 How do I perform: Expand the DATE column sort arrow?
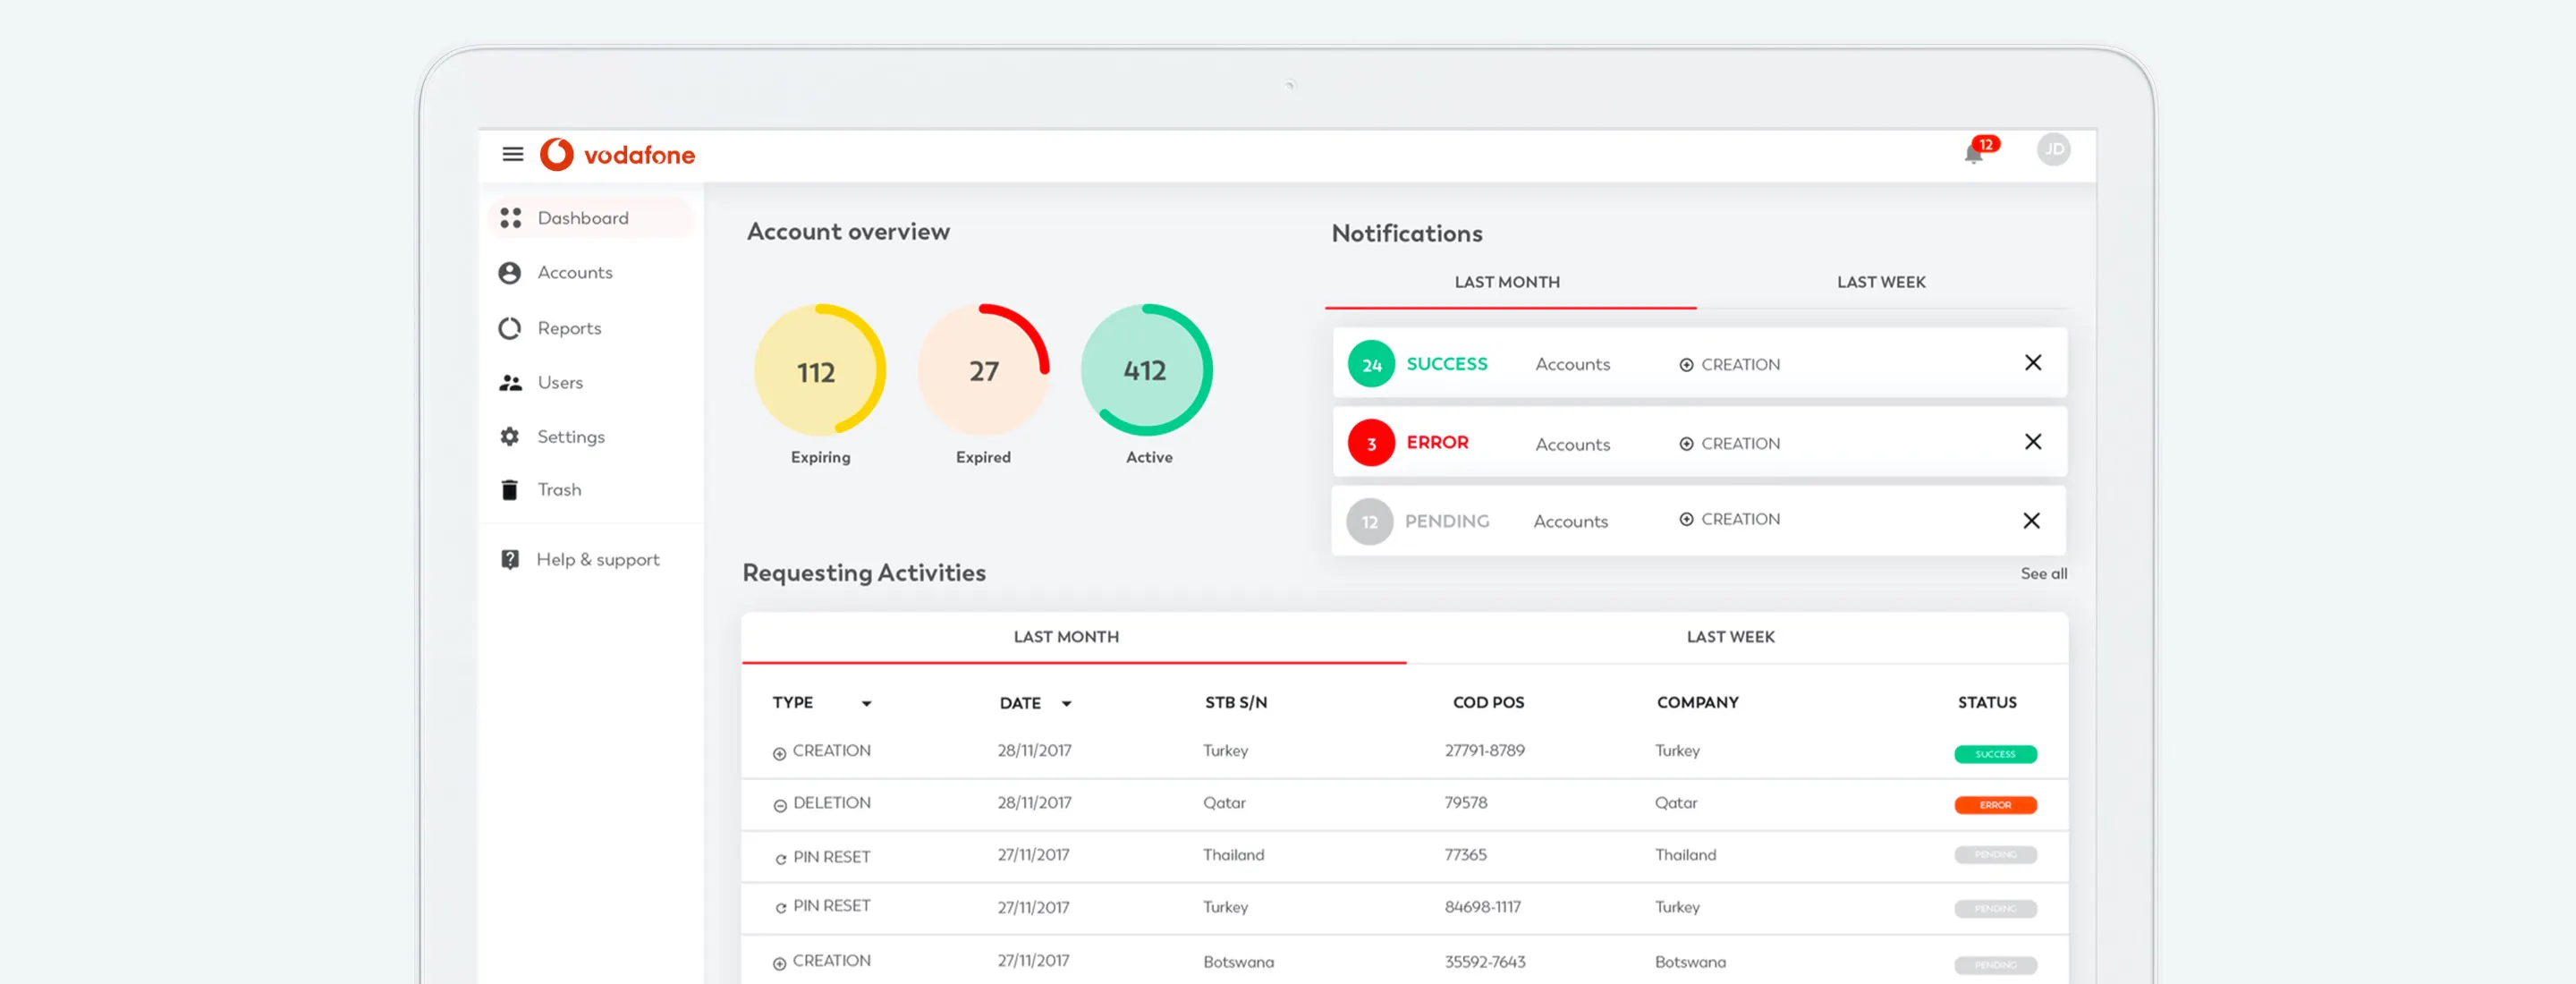(1066, 704)
